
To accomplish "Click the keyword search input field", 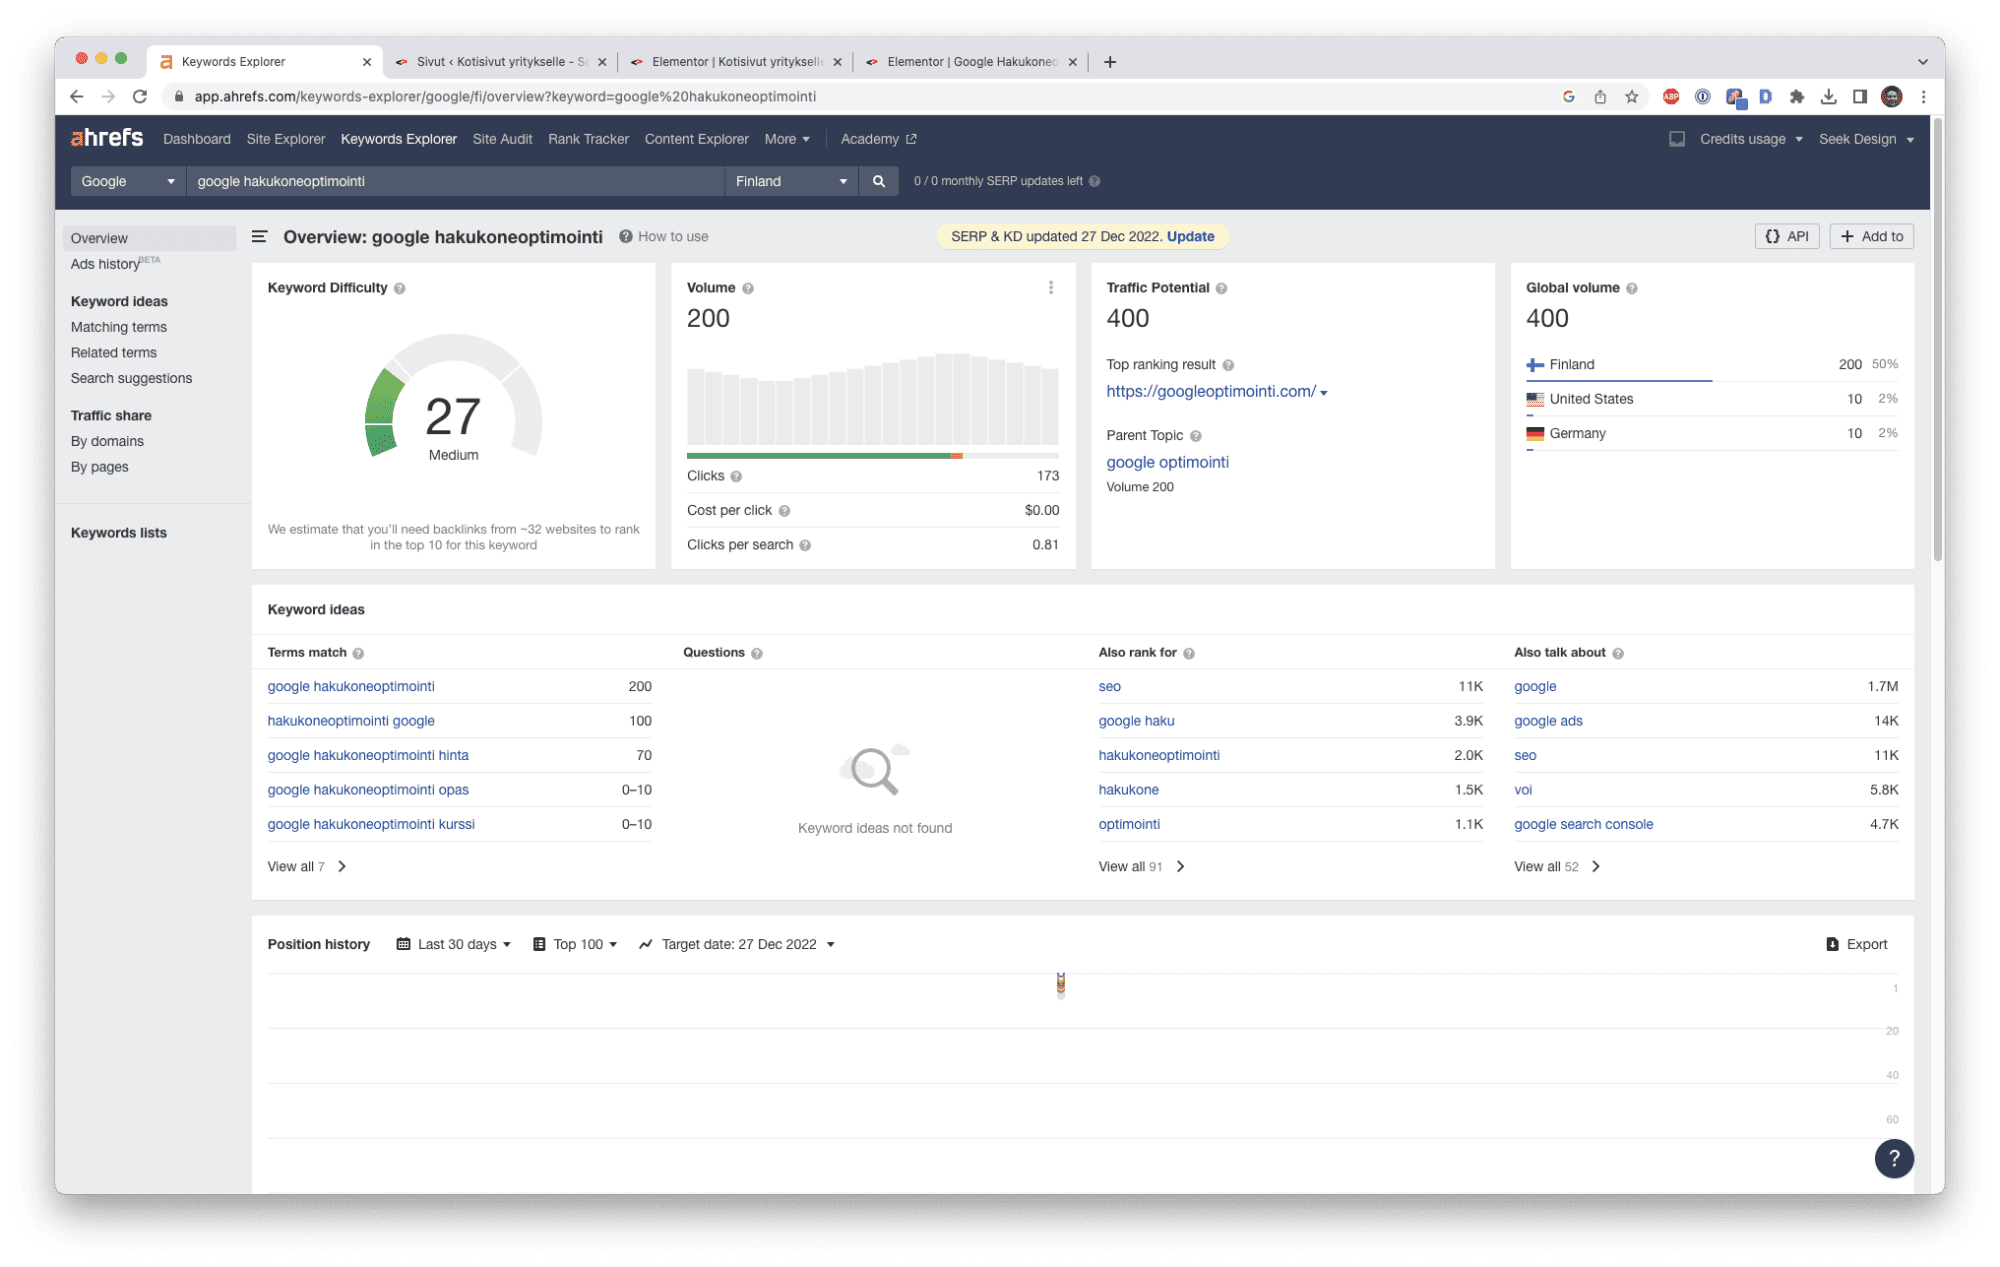I will click(455, 181).
